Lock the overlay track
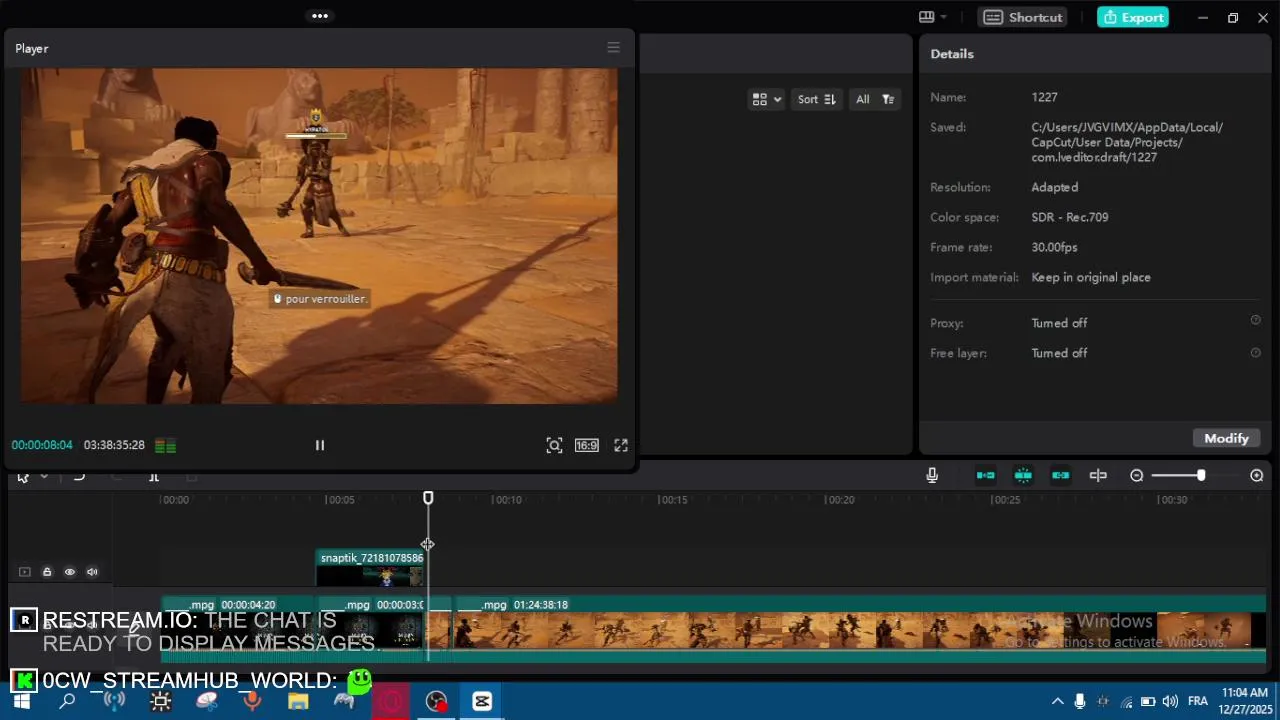The height and width of the screenshot is (720, 1280). [47, 572]
